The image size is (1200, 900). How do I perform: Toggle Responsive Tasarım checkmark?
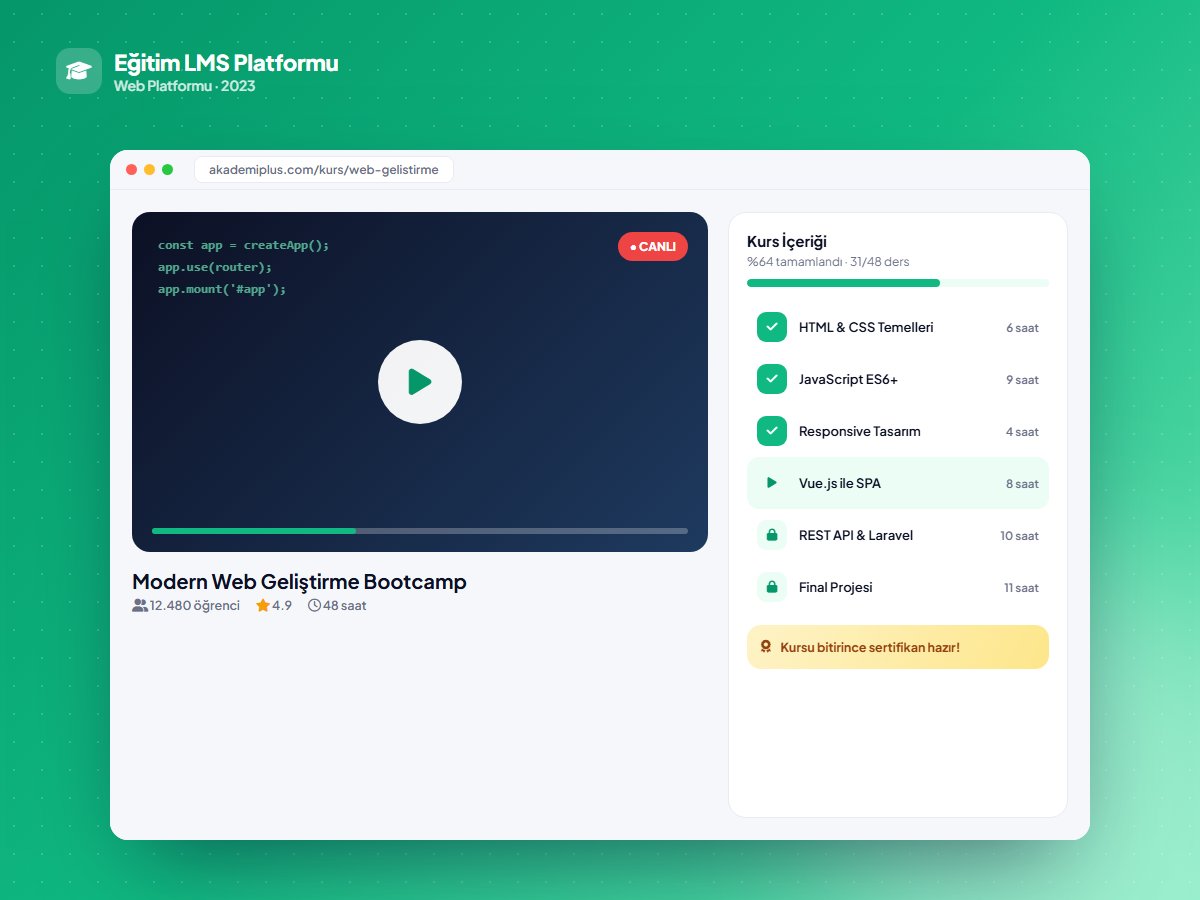[772, 431]
